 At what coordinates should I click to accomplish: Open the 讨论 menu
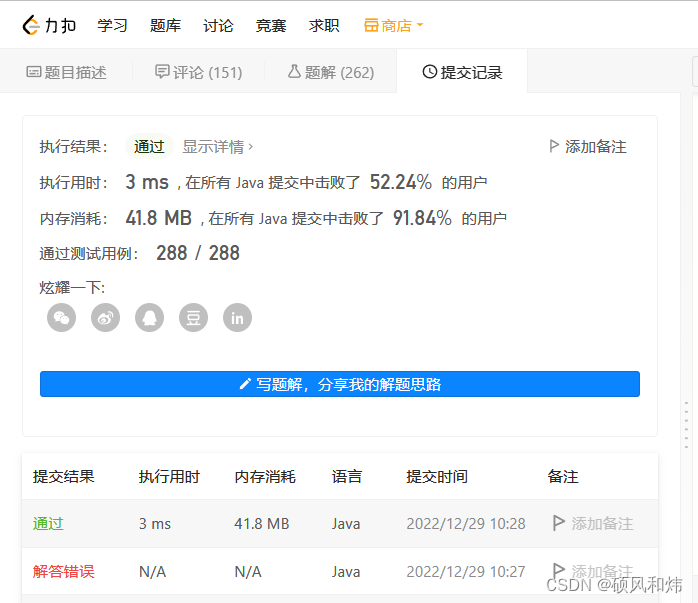(218, 25)
